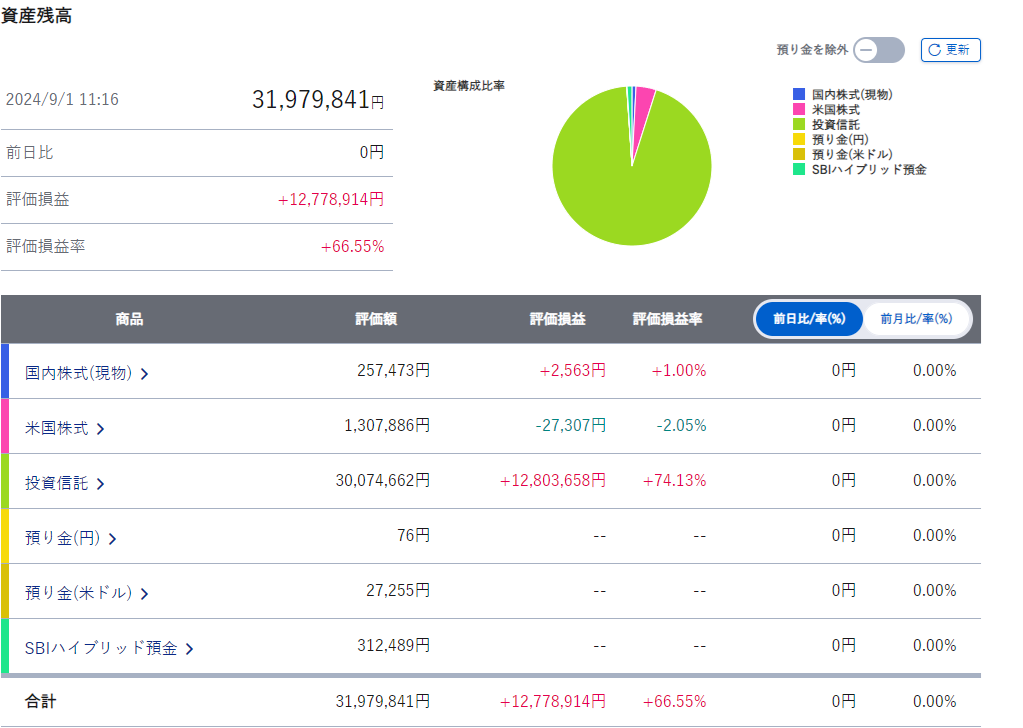The height and width of the screenshot is (728, 1023).
Task: Click the 更新 refresh button
Action: (x=950, y=50)
